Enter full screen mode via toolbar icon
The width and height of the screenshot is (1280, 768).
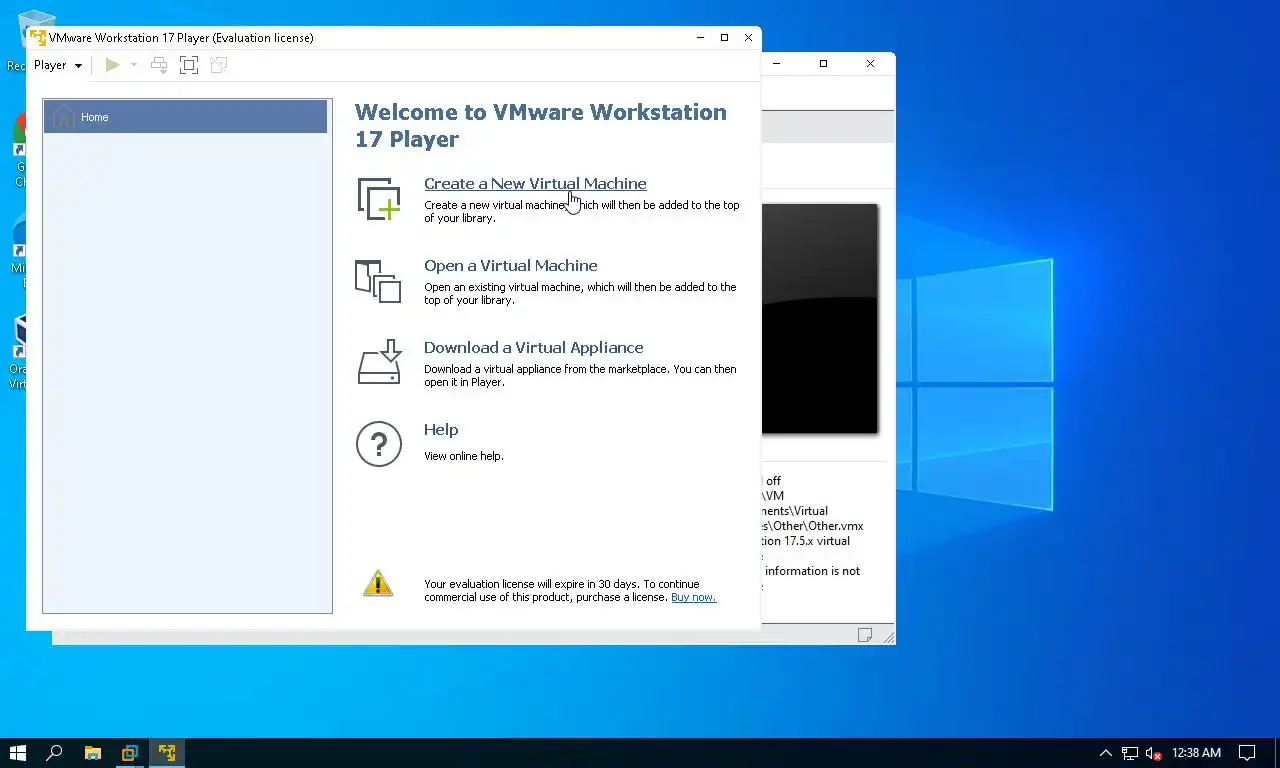tap(189, 65)
